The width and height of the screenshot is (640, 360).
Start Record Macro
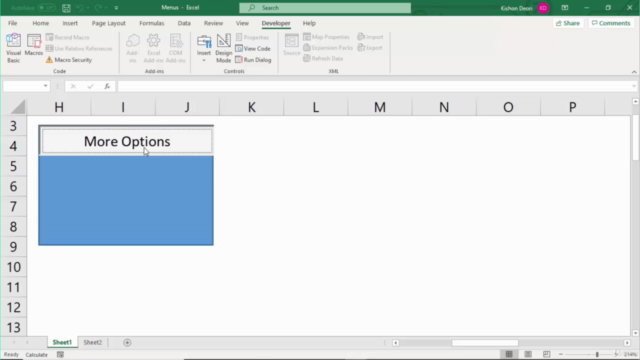[68, 37]
